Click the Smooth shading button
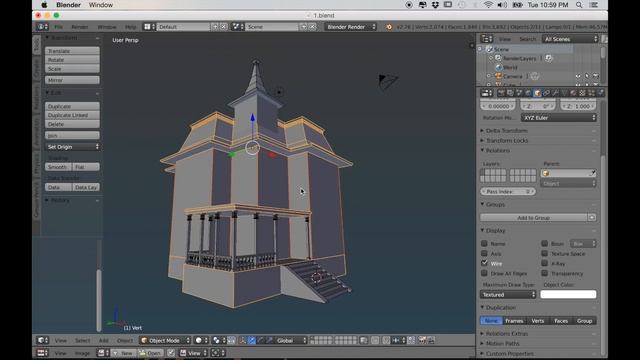This screenshot has width=640, height=360. coord(58,167)
